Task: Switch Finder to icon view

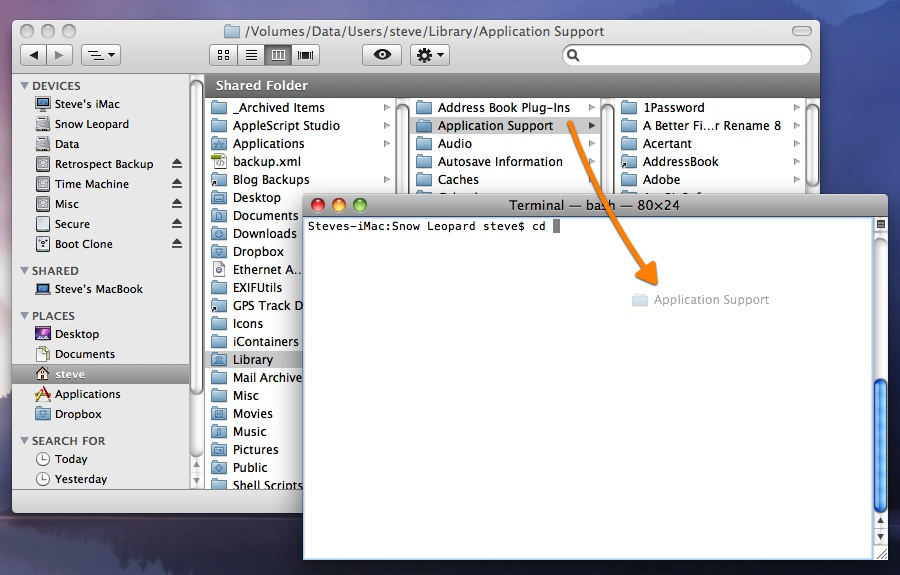Action: 223,55
